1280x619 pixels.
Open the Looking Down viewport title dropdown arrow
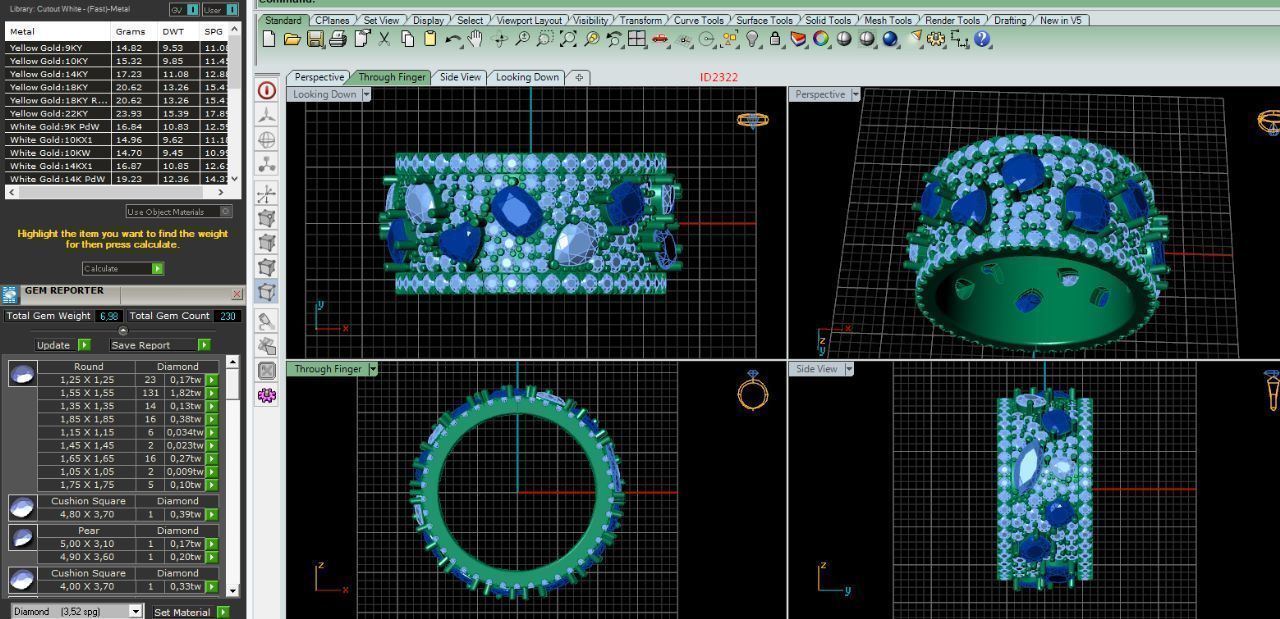tap(366, 94)
